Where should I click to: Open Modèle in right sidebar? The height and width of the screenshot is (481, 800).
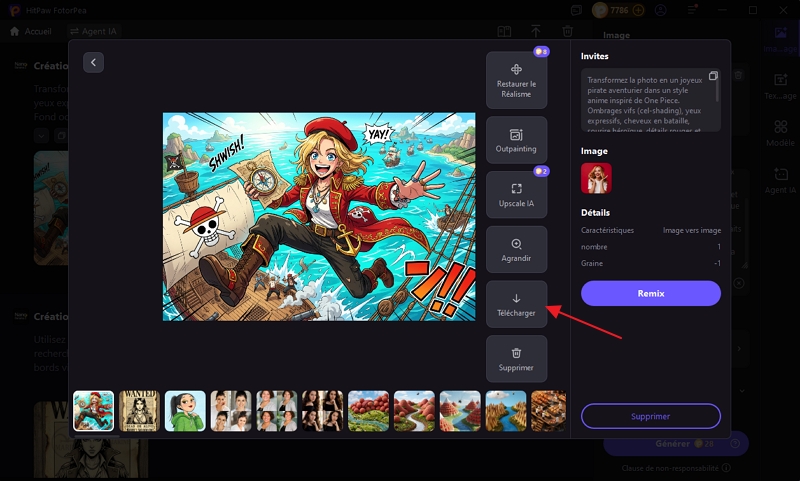[x=780, y=133]
